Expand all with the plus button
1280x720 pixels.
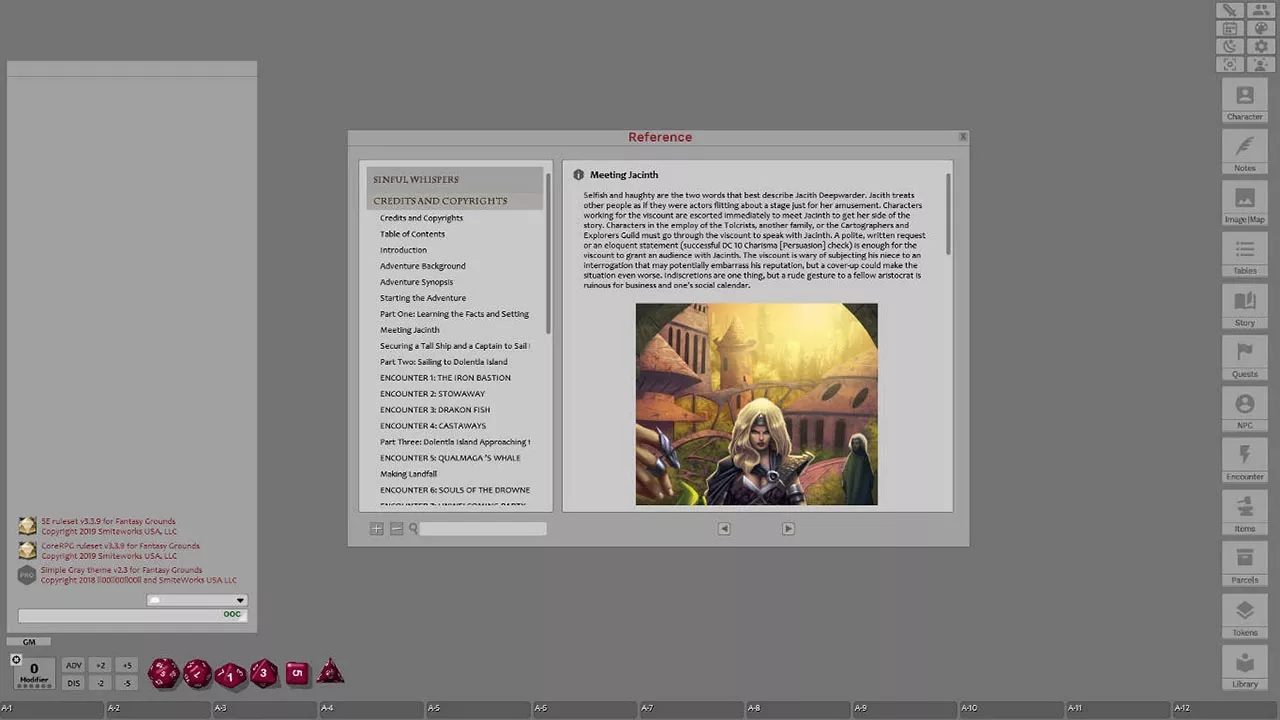pos(377,528)
